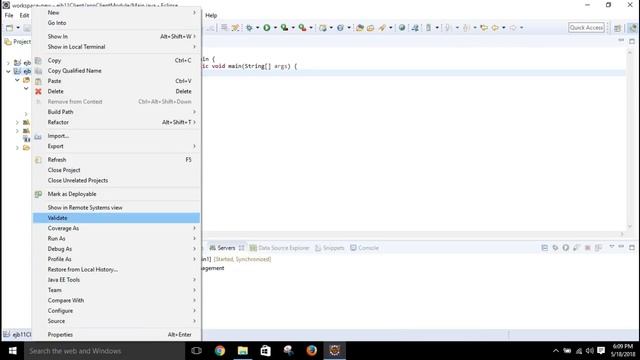The image size is (640, 360).
Task: Maximize the editor area panel
Action: point(632,41)
